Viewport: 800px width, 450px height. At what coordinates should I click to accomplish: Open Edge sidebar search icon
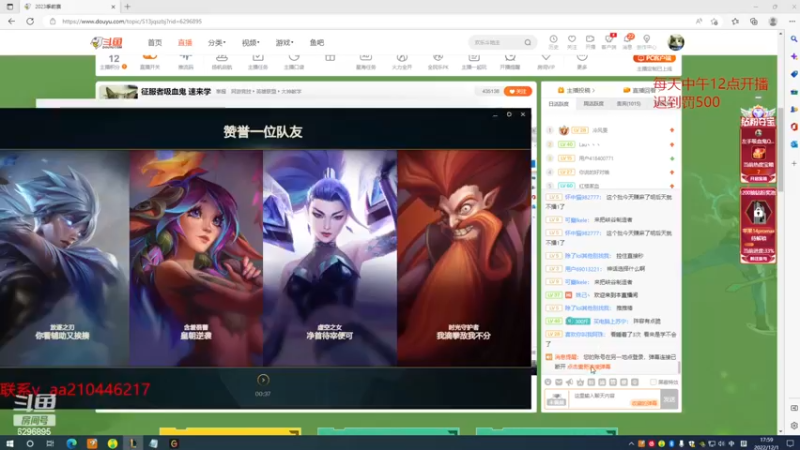(x=793, y=39)
